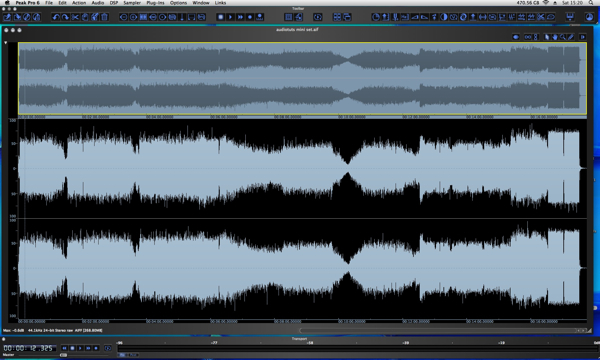The height and width of the screenshot is (360, 600).
Task: Click the toolbar Record button
Action: [x=250, y=17]
